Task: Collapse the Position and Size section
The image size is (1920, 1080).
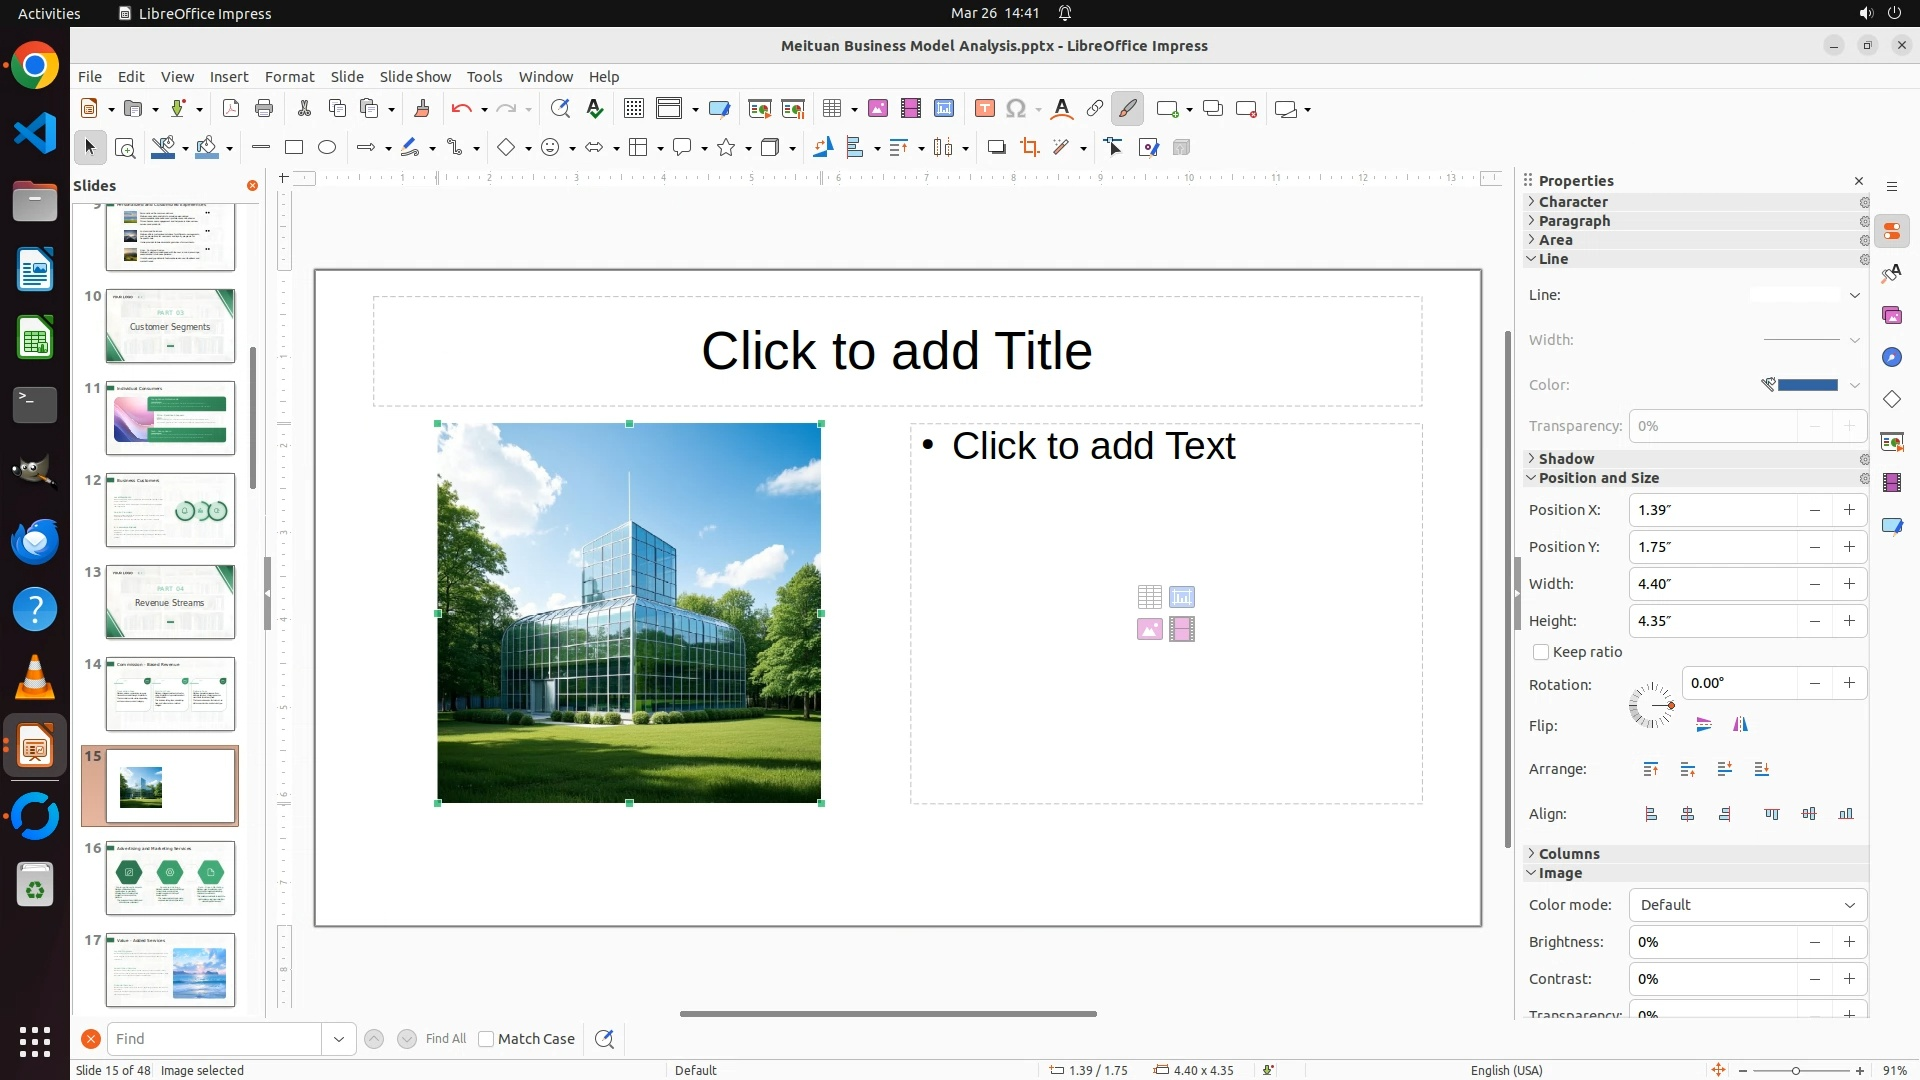Action: pos(1598,478)
